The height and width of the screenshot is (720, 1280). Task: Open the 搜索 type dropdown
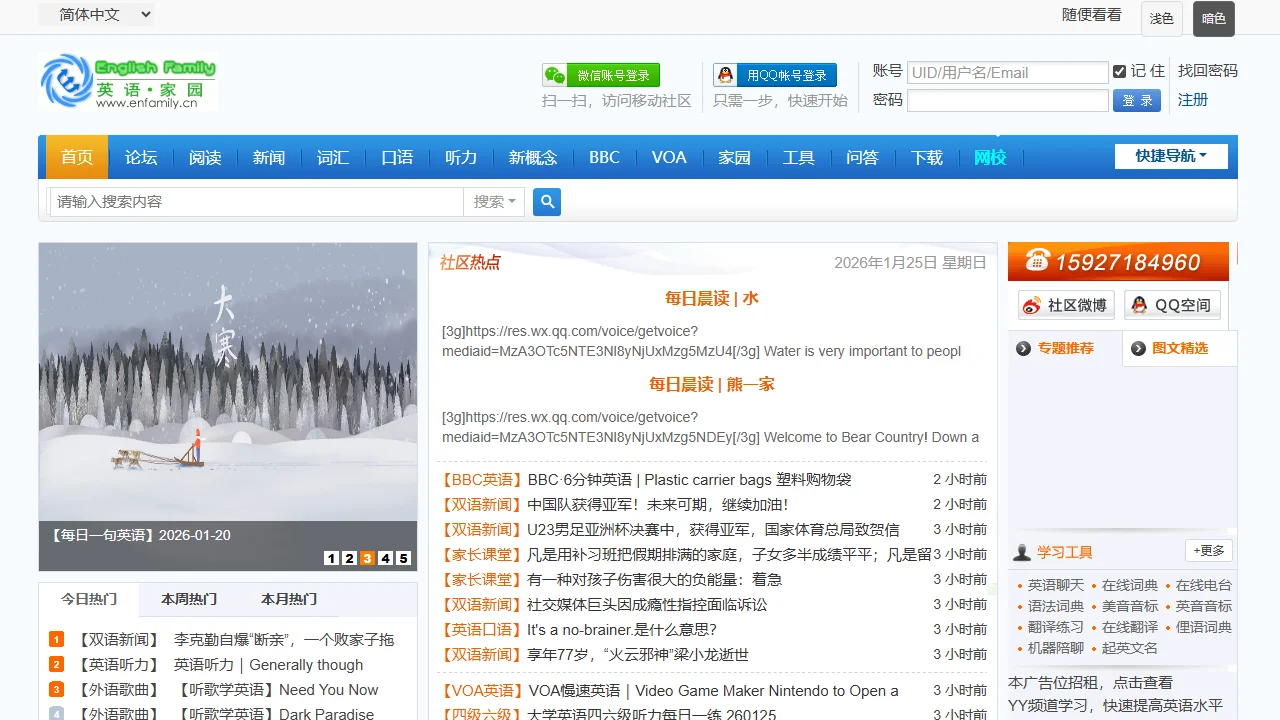[x=494, y=202]
